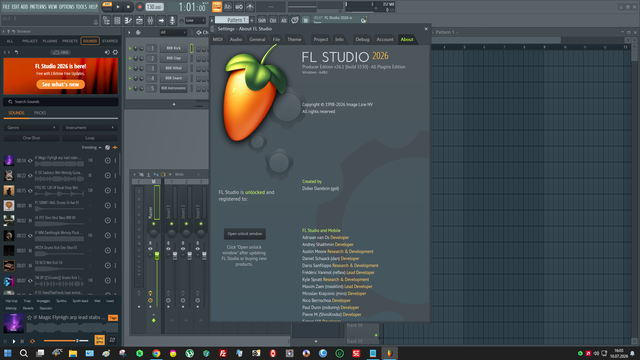Click the red Record button
This screenshot has height=360, width=640.
coord(140,7)
